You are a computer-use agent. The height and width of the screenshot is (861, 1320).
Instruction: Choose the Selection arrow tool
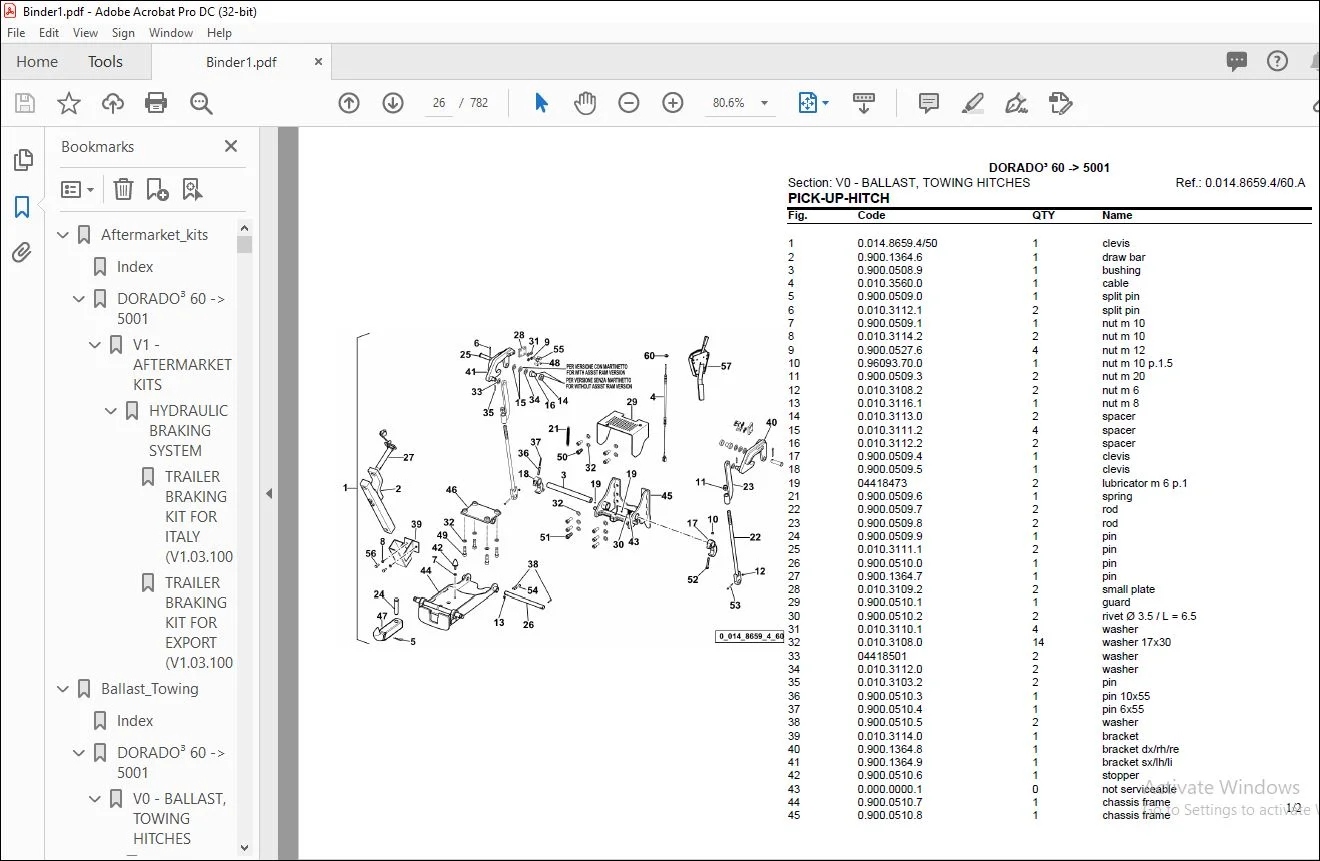[541, 103]
